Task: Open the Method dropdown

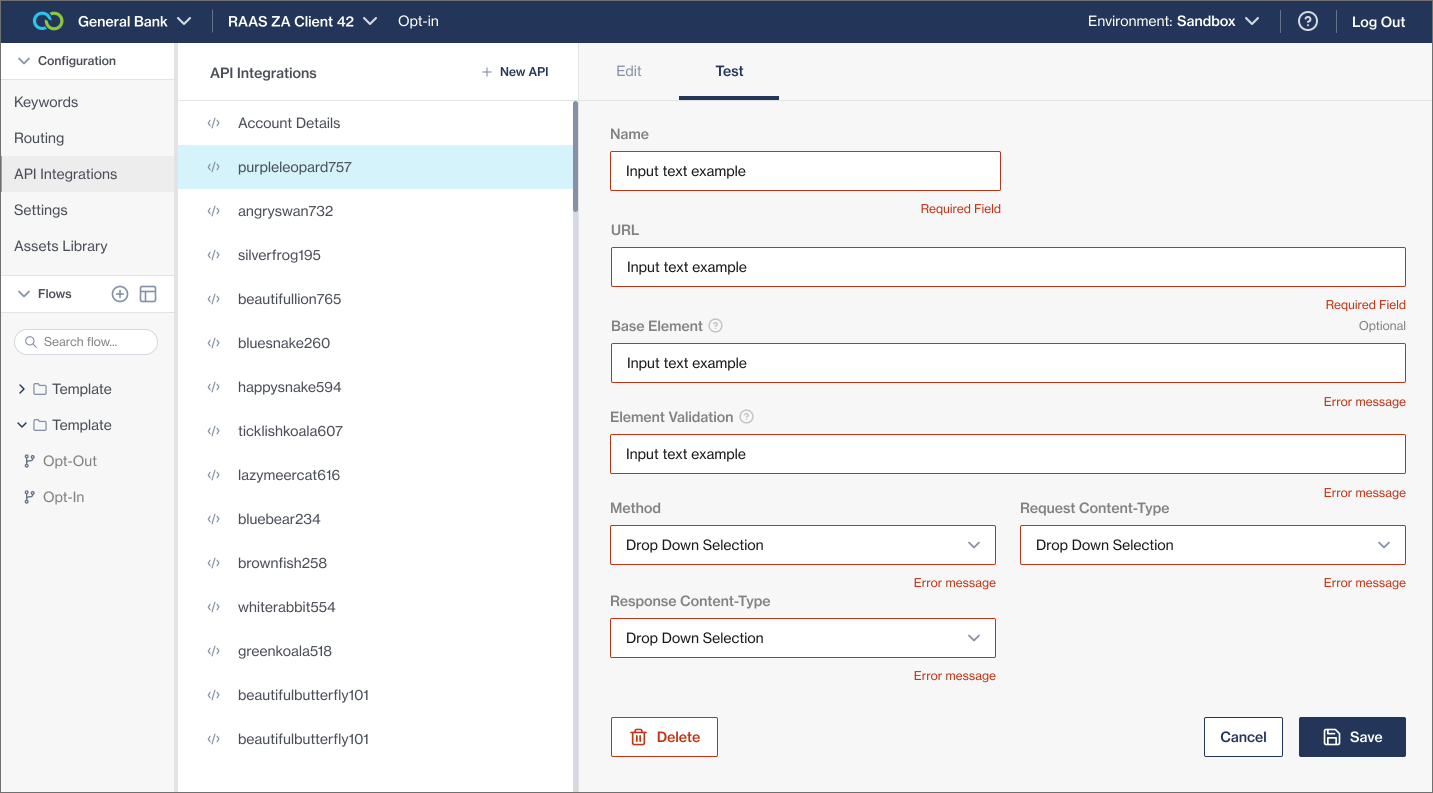Action: 802,545
